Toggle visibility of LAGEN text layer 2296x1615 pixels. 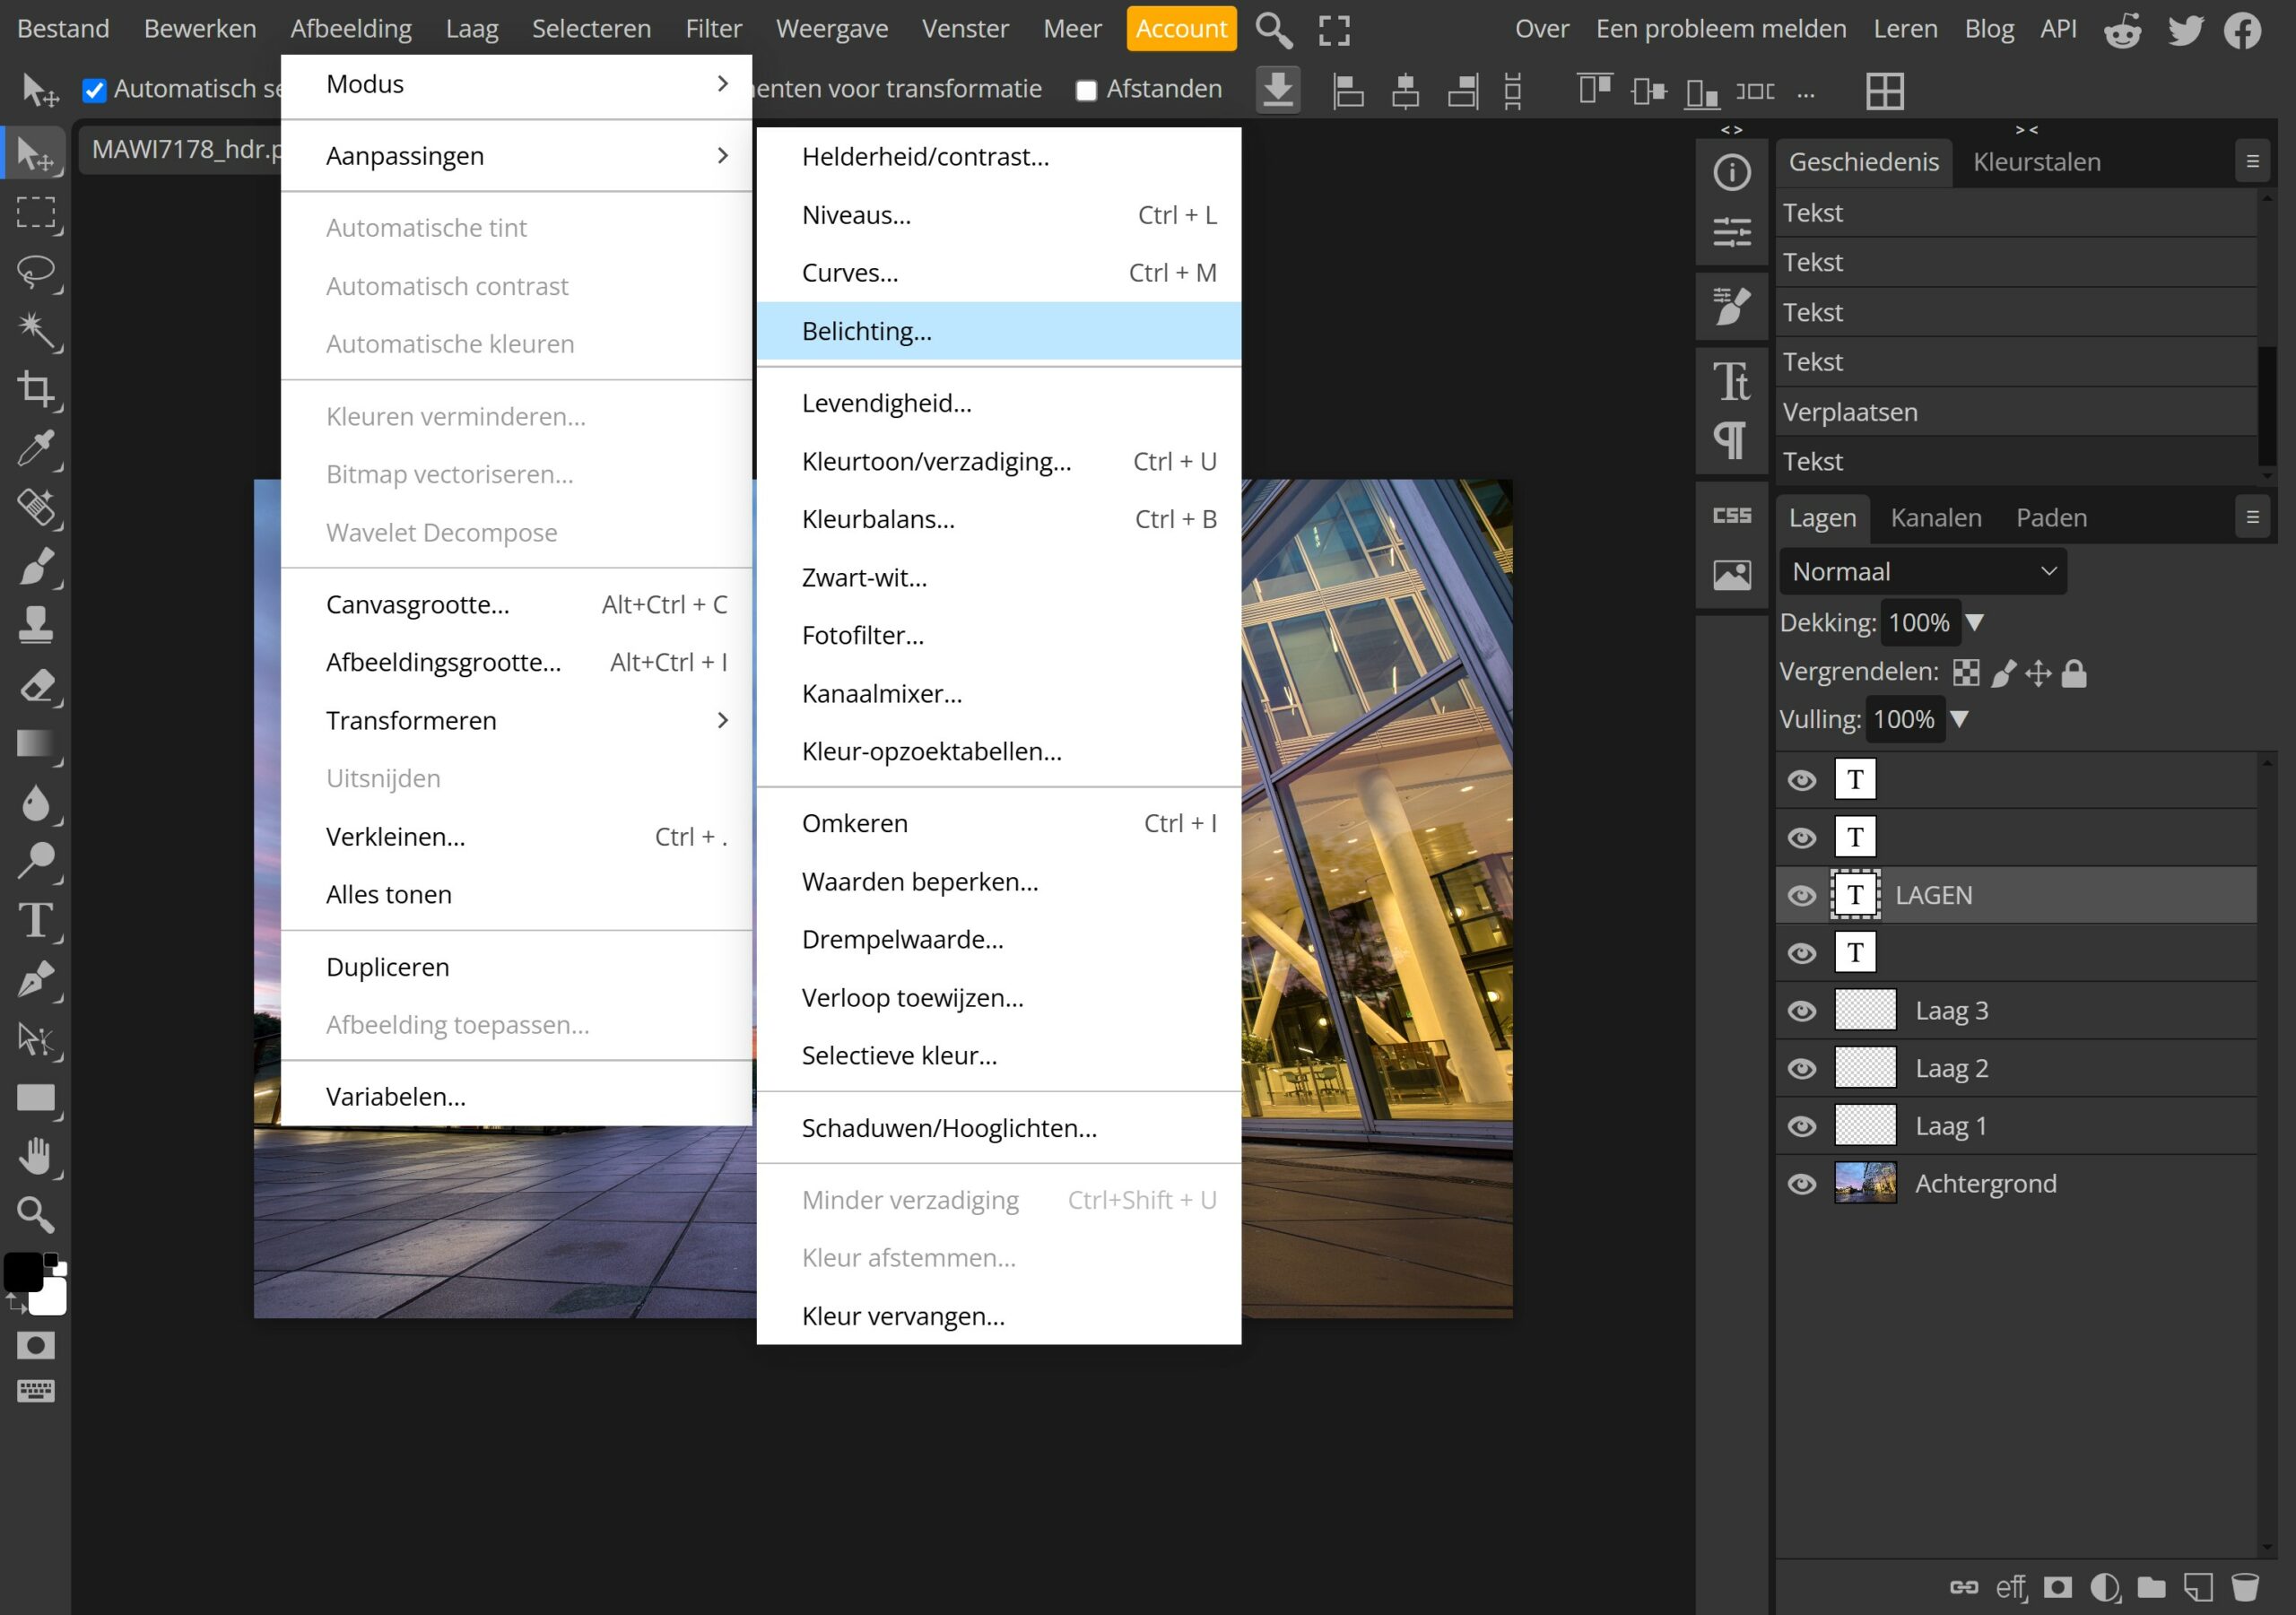point(1802,895)
